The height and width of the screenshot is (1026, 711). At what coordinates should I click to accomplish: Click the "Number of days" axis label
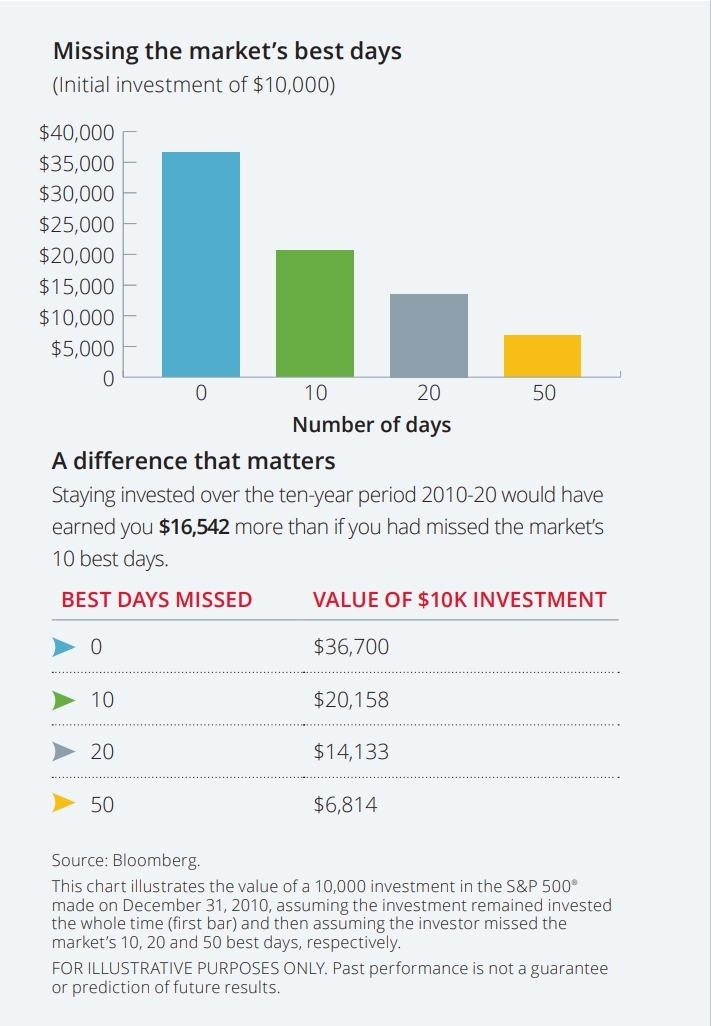coord(371,425)
